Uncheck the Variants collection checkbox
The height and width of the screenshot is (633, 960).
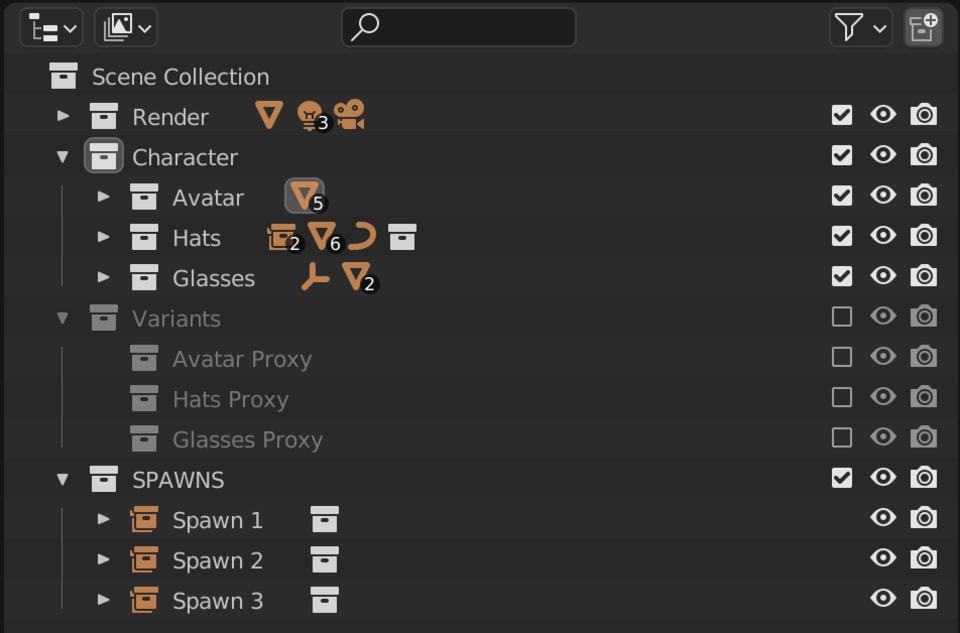(840, 317)
